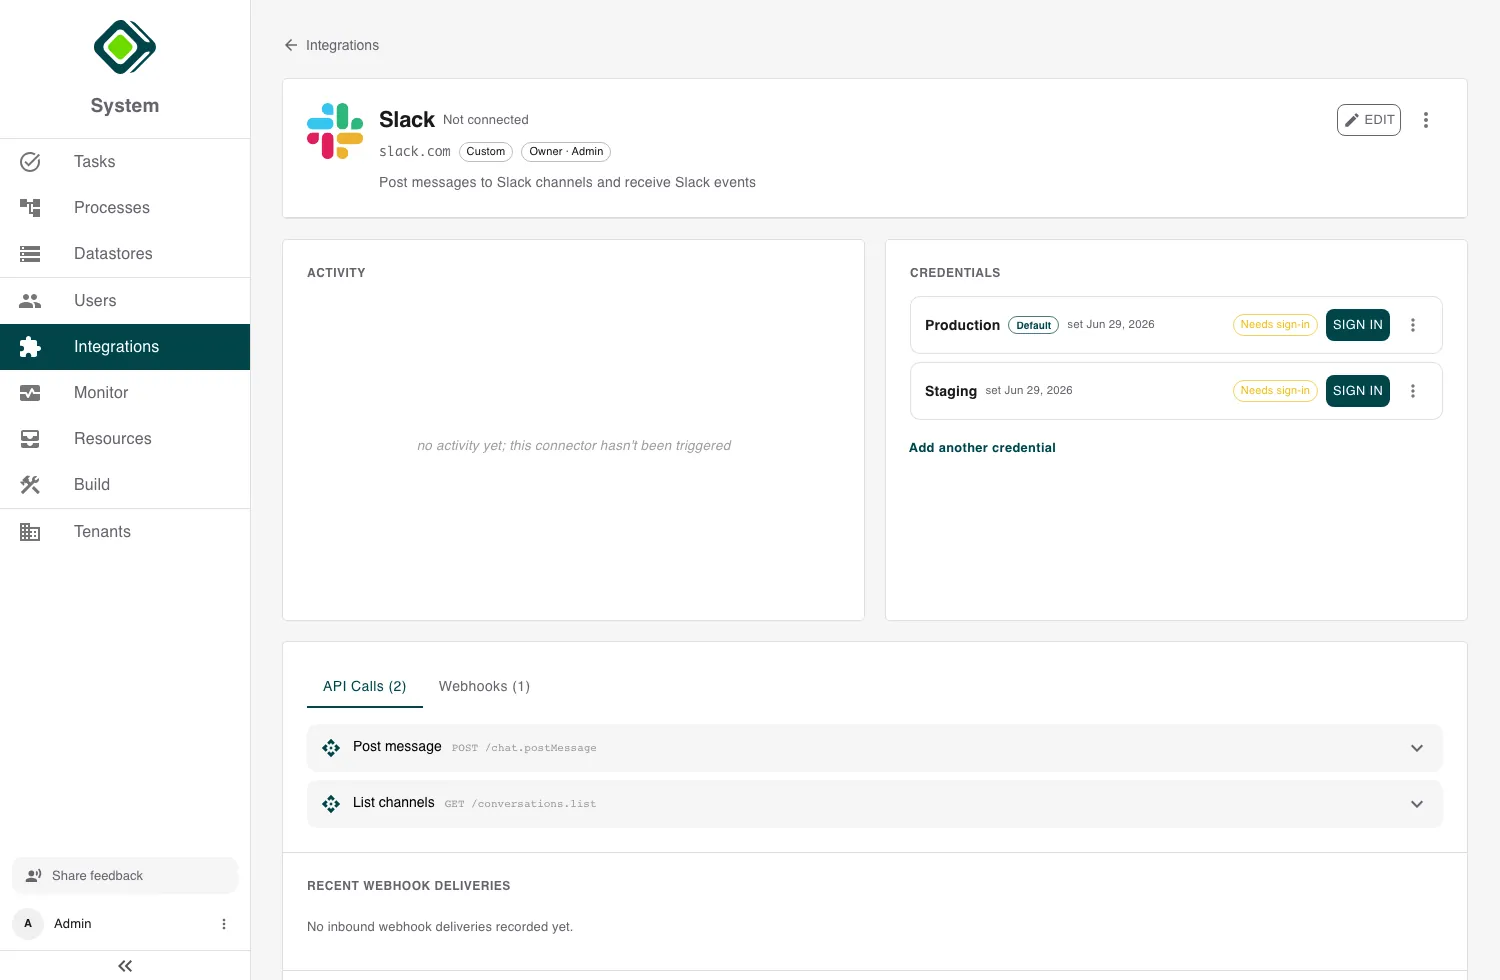
Task: Switch to the Webhooks tab
Action: (484, 686)
